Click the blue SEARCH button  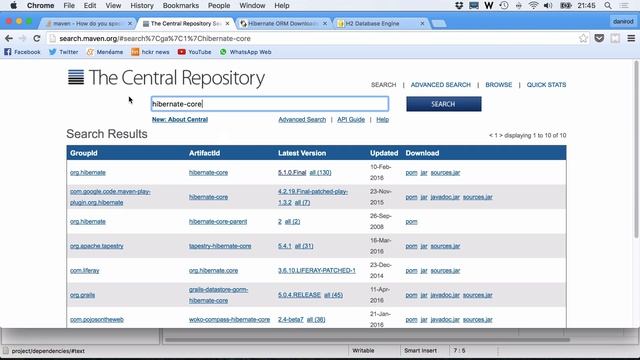(444, 104)
